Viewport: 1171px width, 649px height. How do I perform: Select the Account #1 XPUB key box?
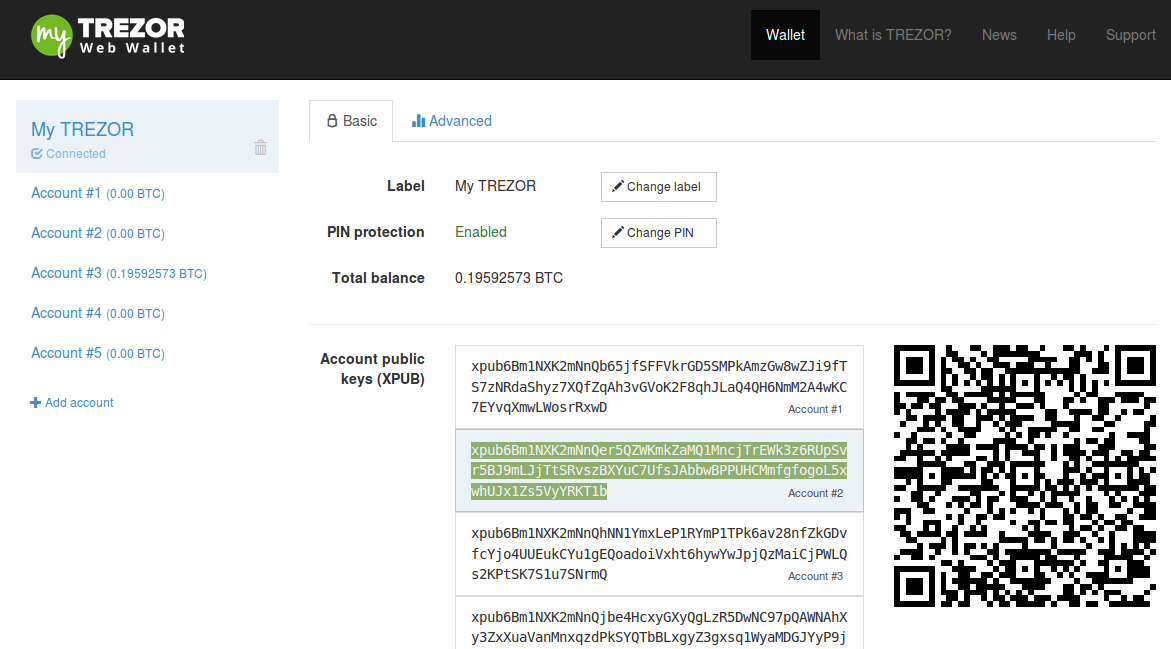pyautogui.click(x=659, y=387)
